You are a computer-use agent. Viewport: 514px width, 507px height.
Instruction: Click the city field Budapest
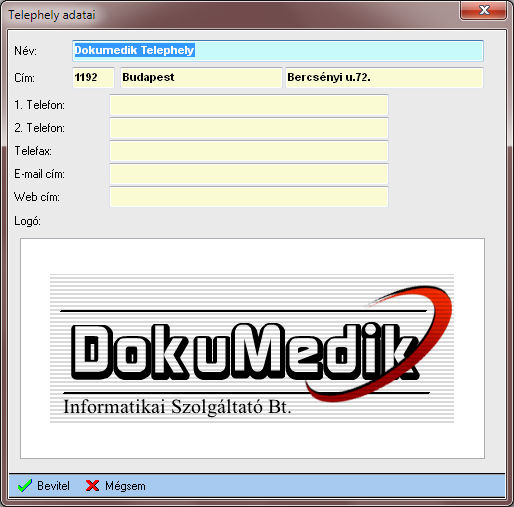[201, 78]
